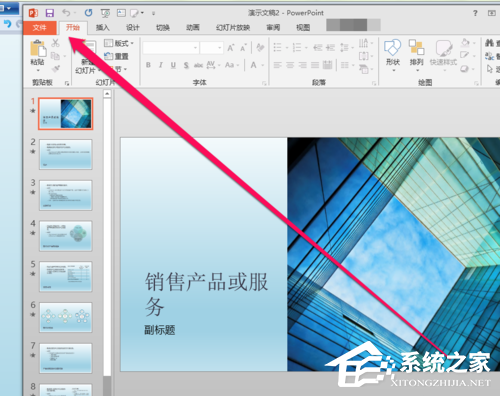Viewport: 500px width, 396px height.
Task: Click the 重置 Reset button
Action: coord(116,56)
